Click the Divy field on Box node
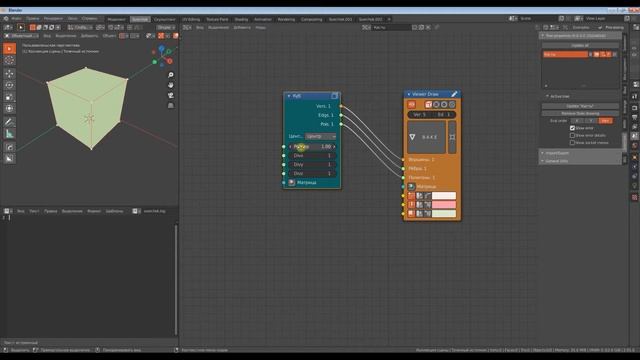This screenshot has width=640, height=360. [312, 164]
